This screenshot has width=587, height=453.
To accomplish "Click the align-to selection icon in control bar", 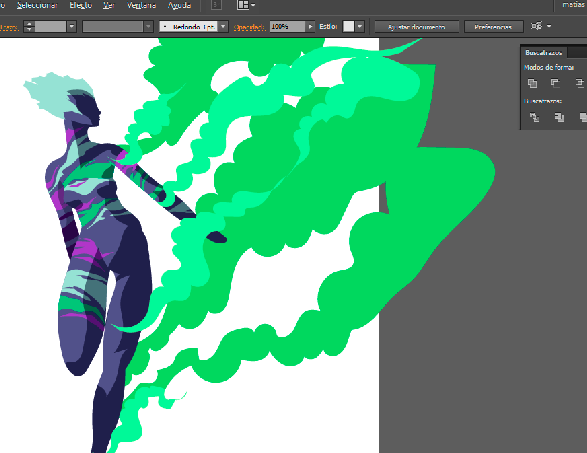I will (x=536, y=26).
